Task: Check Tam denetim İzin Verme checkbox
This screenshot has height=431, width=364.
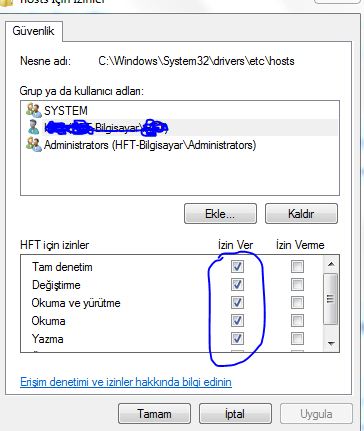Action: pyautogui.click(x=297, y=266)
